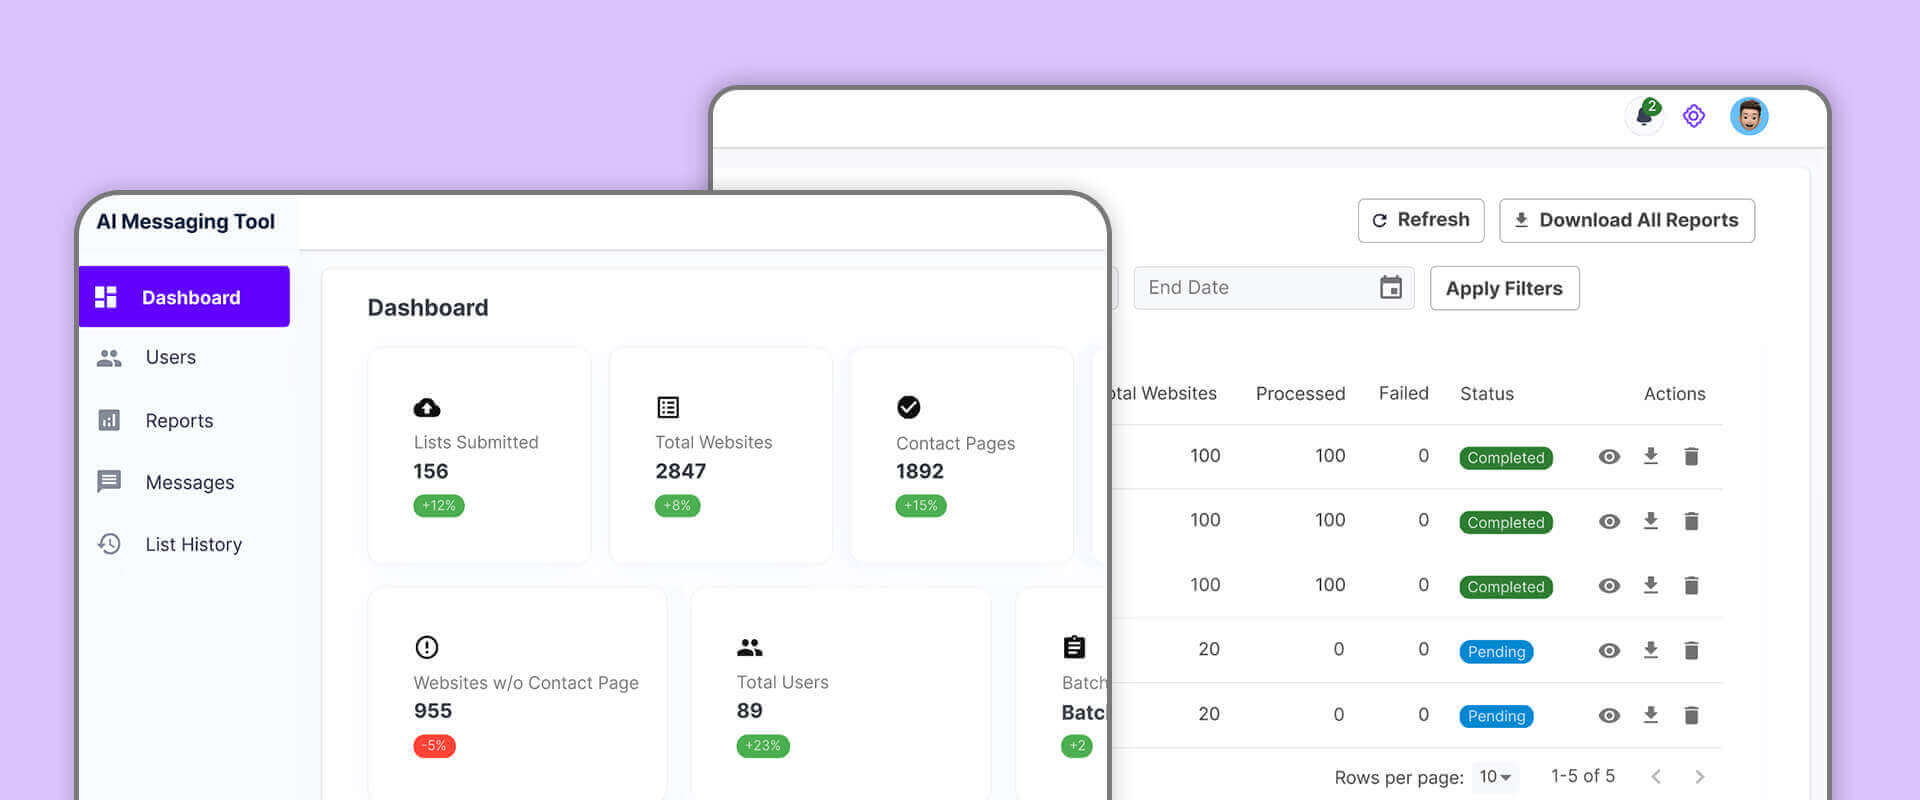The height and width of the screenshot is (800, 1920).
Task: Click the Lists Submitted cloud upload icon
Action: point(427,407)
